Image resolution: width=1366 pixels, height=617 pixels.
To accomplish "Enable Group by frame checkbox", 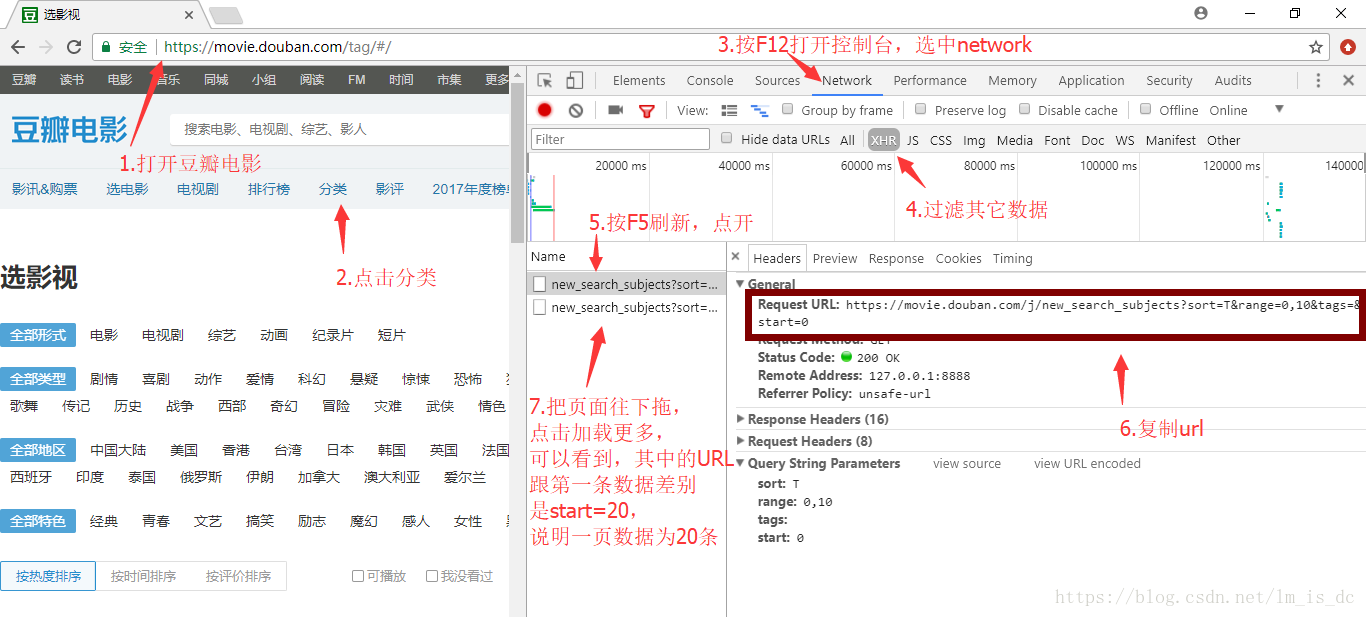I will pos(788,109).
